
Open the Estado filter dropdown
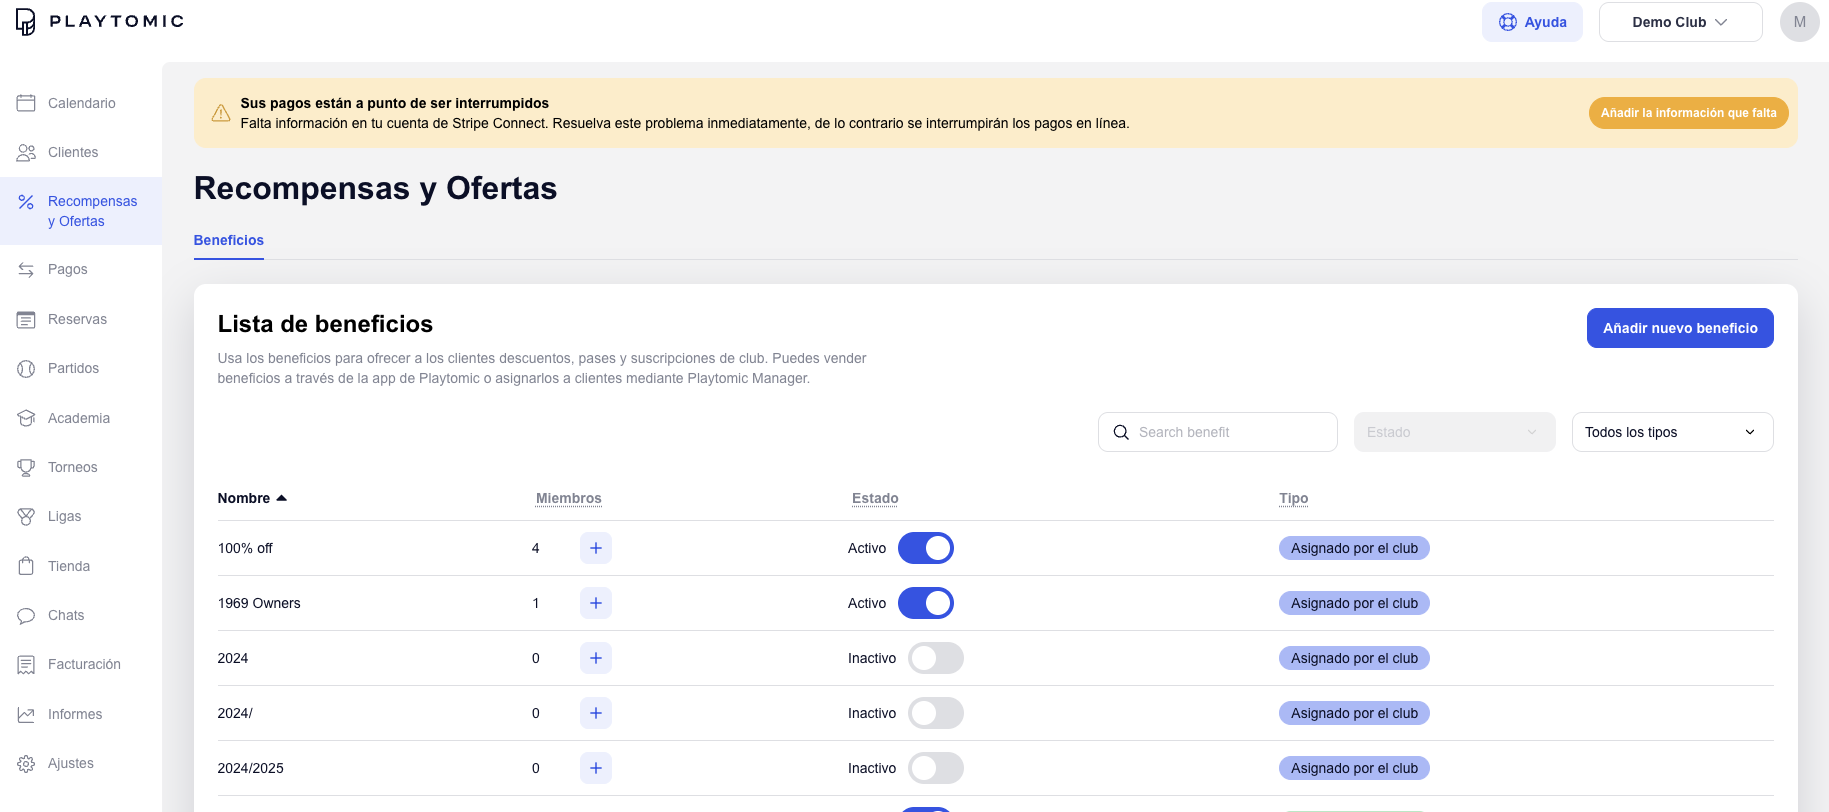click(x=1454, y=432)
